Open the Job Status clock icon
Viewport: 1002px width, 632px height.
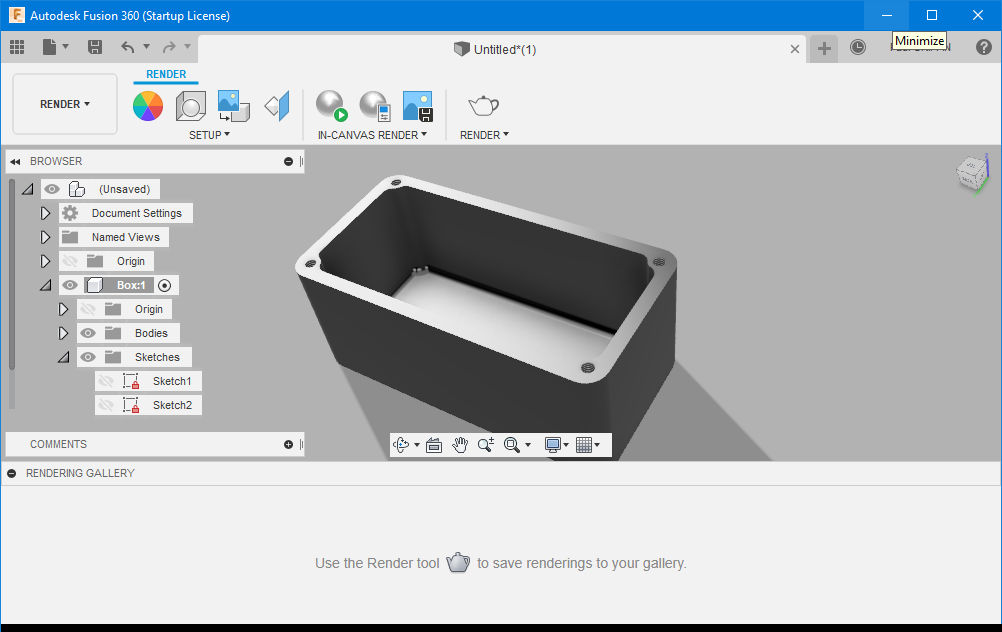coord(858,47)
